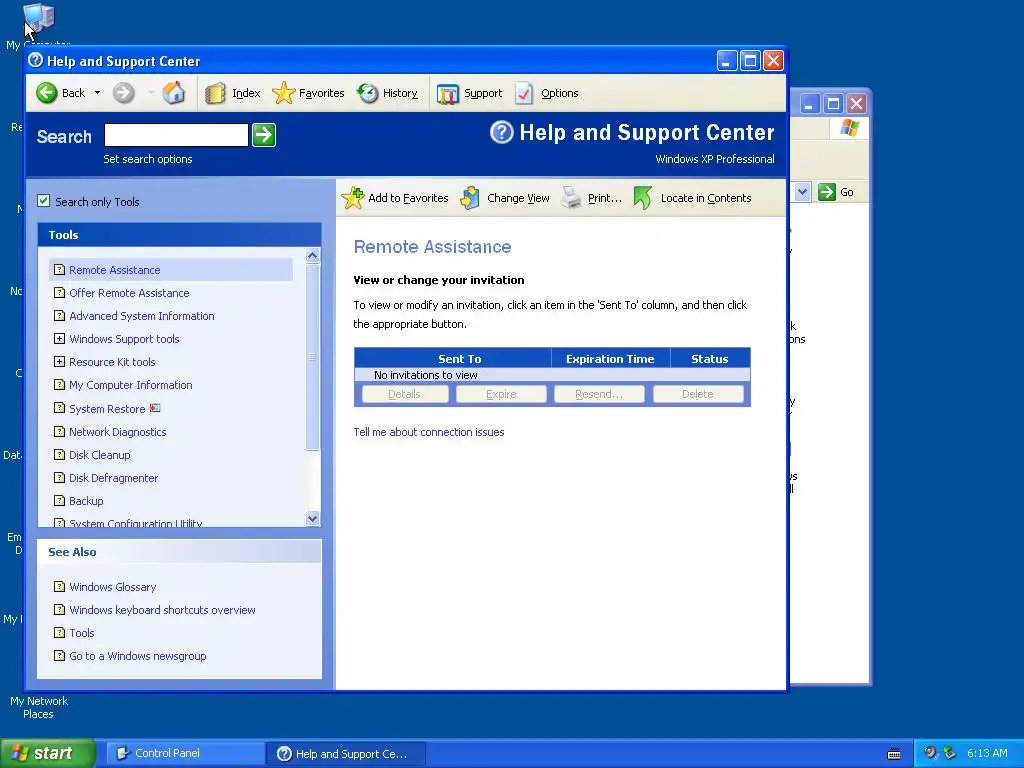
Task: Click Add to Favorites star icon
Action: click(353, 198)
